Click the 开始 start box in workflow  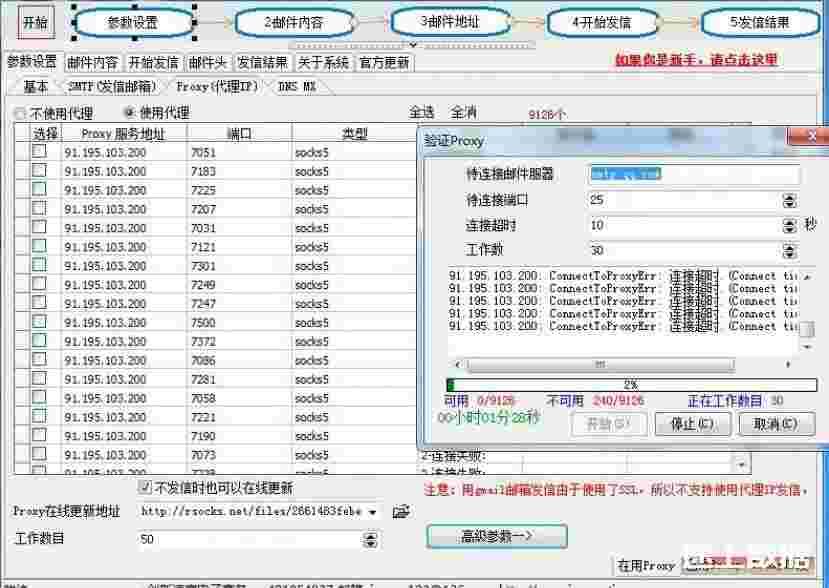35,22
